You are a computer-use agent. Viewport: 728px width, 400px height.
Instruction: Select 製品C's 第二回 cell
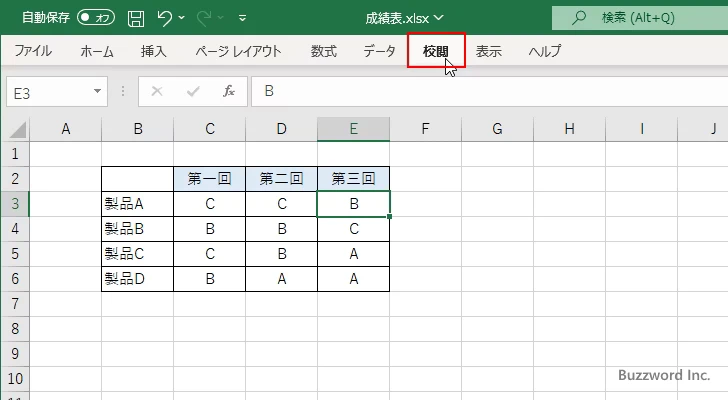[x=281, y=254]
